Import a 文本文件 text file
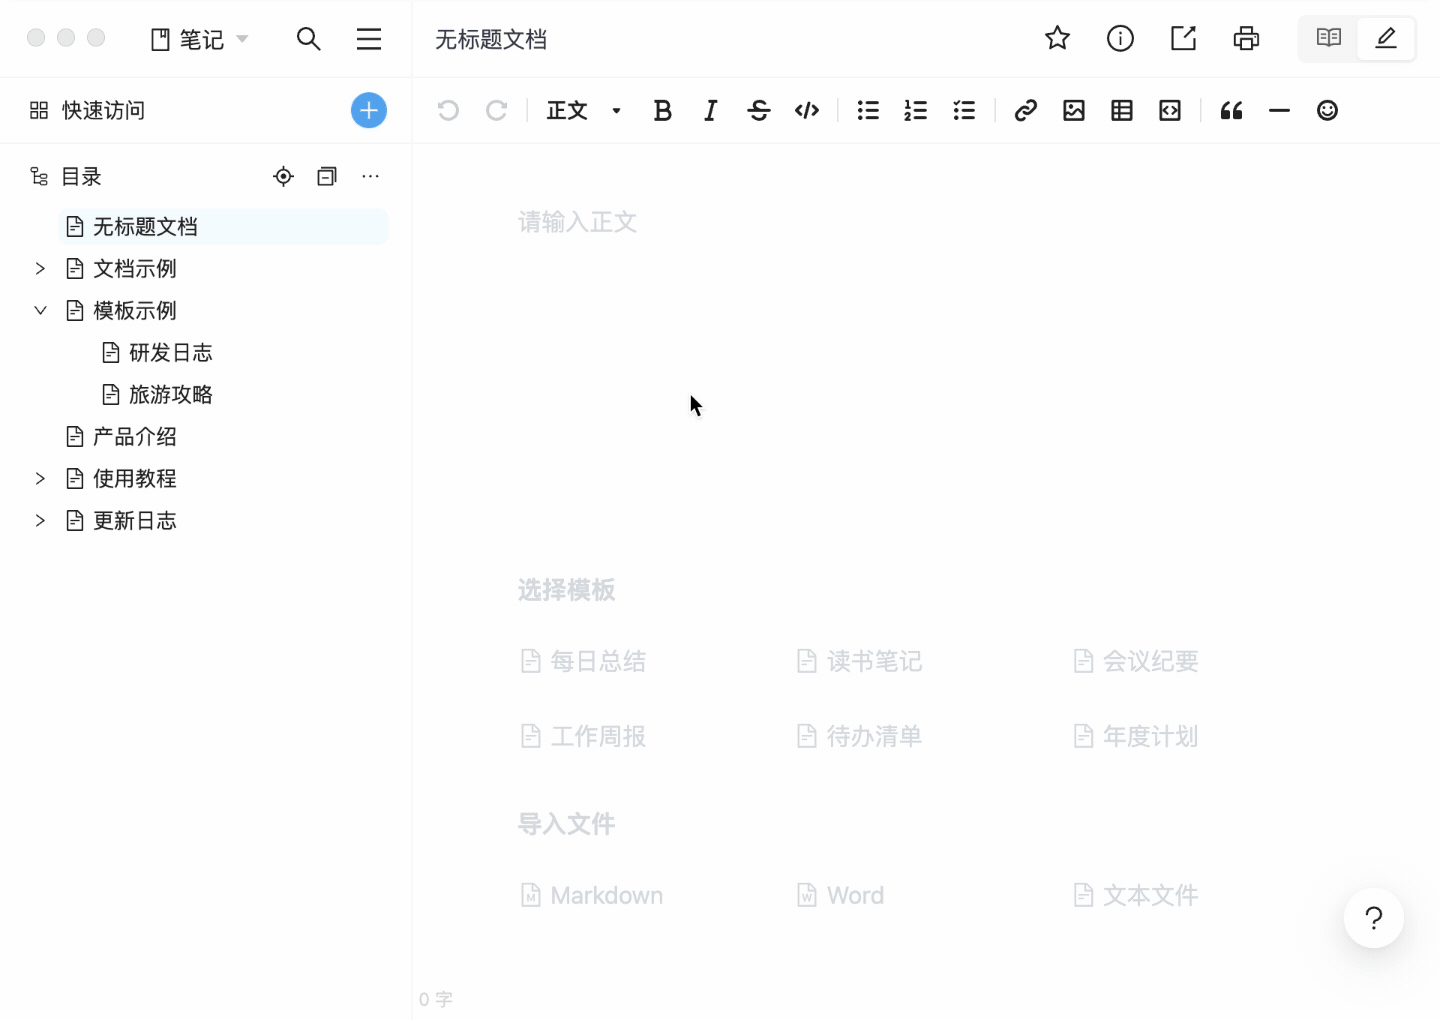The image size is (1440, 1020). click(1135, 895)
